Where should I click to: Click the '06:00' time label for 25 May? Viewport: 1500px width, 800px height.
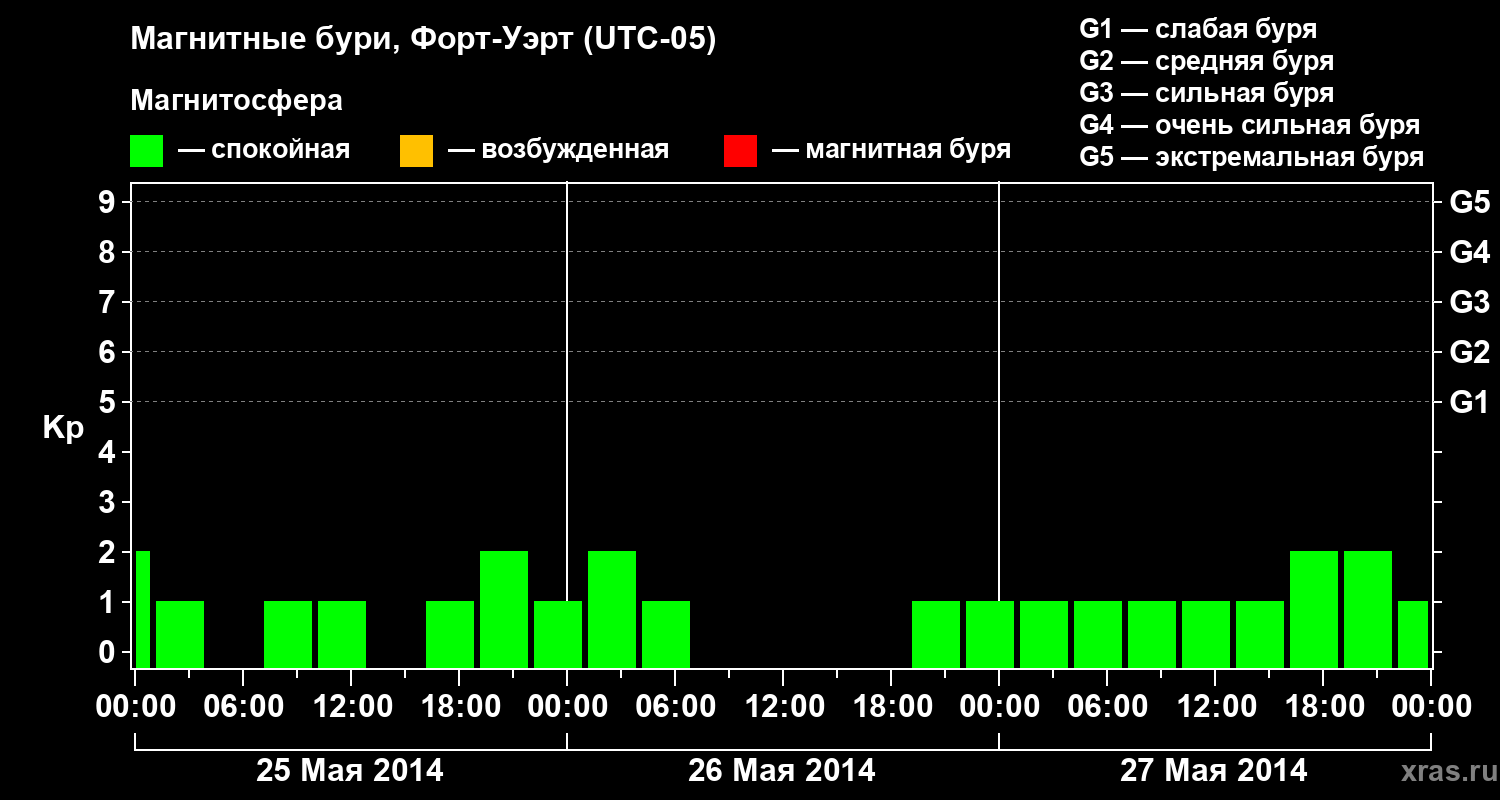[243, 706]
